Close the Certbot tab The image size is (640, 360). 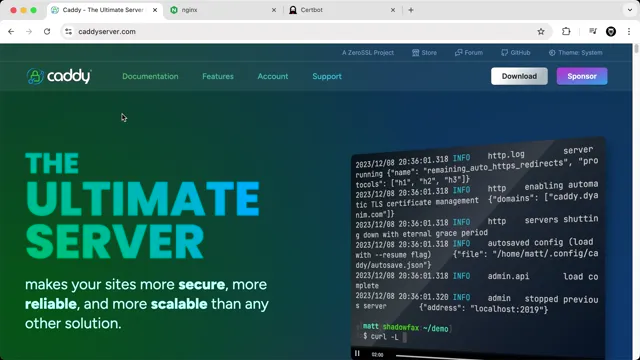pyautogui.click(x=393, y=10)
